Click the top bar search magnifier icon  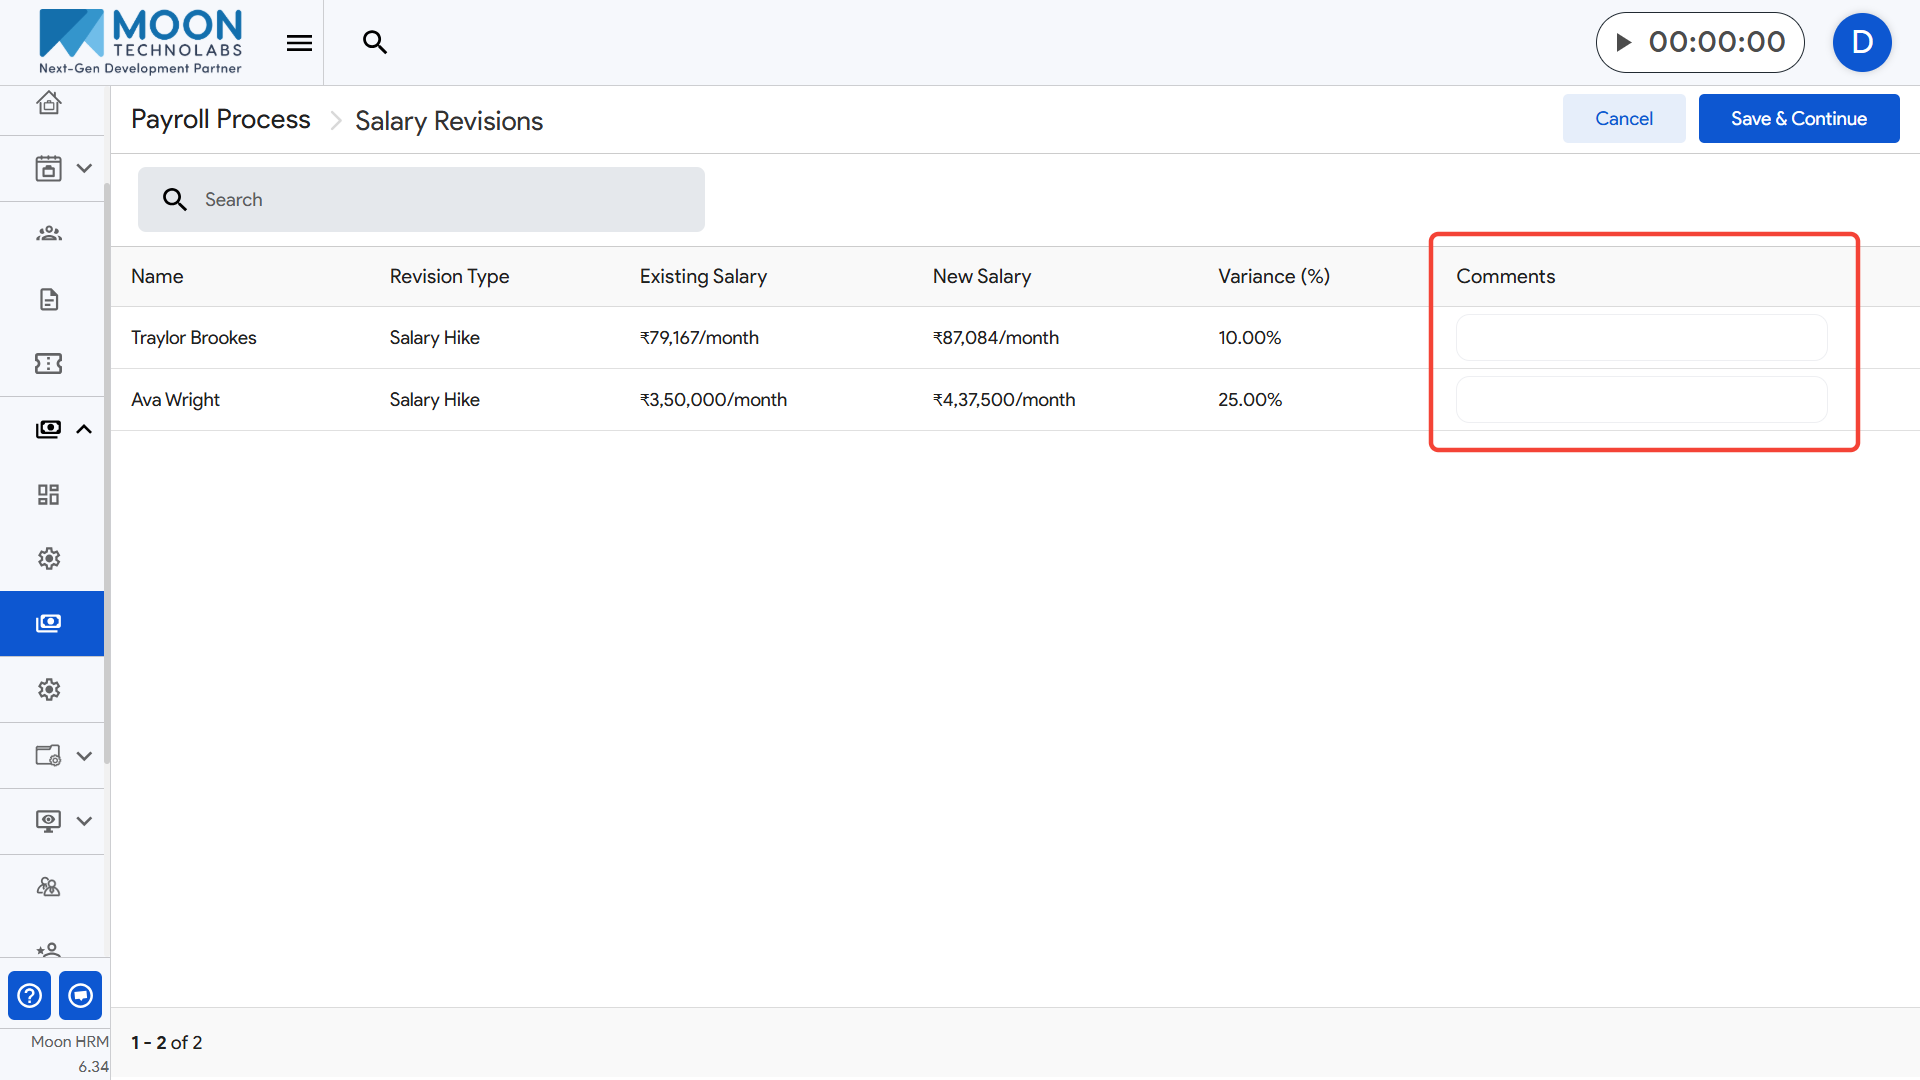(375, 42)
